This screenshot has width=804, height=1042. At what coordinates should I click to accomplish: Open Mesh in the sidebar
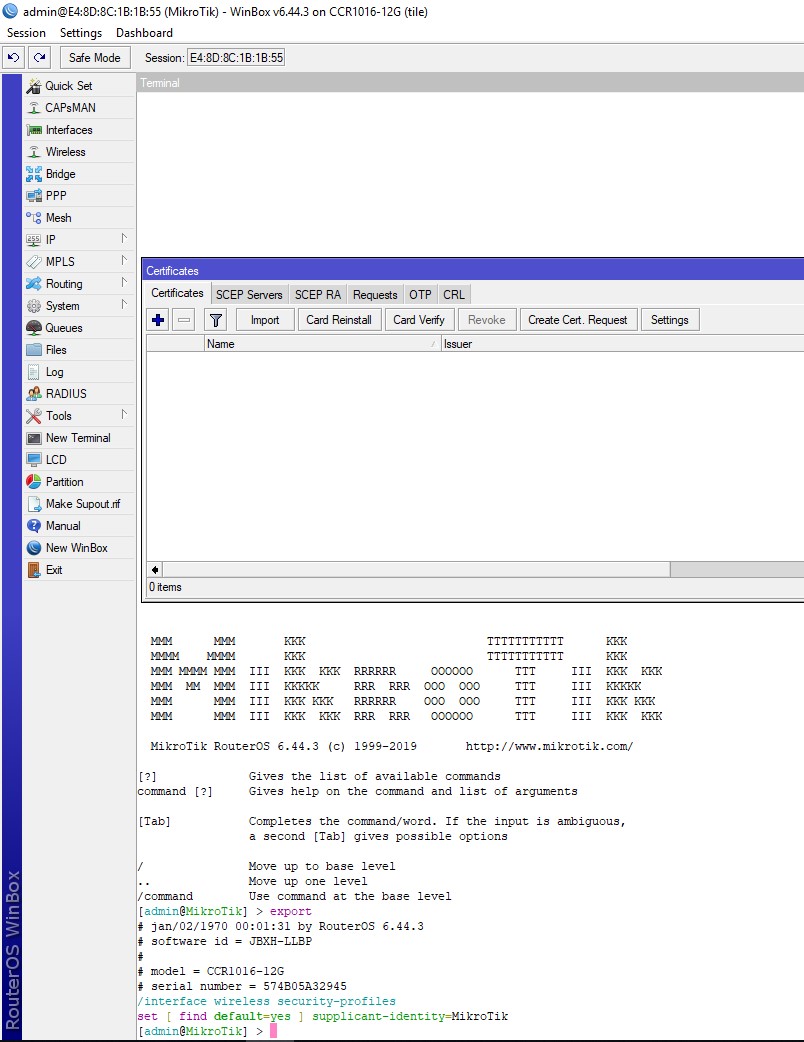79,217
